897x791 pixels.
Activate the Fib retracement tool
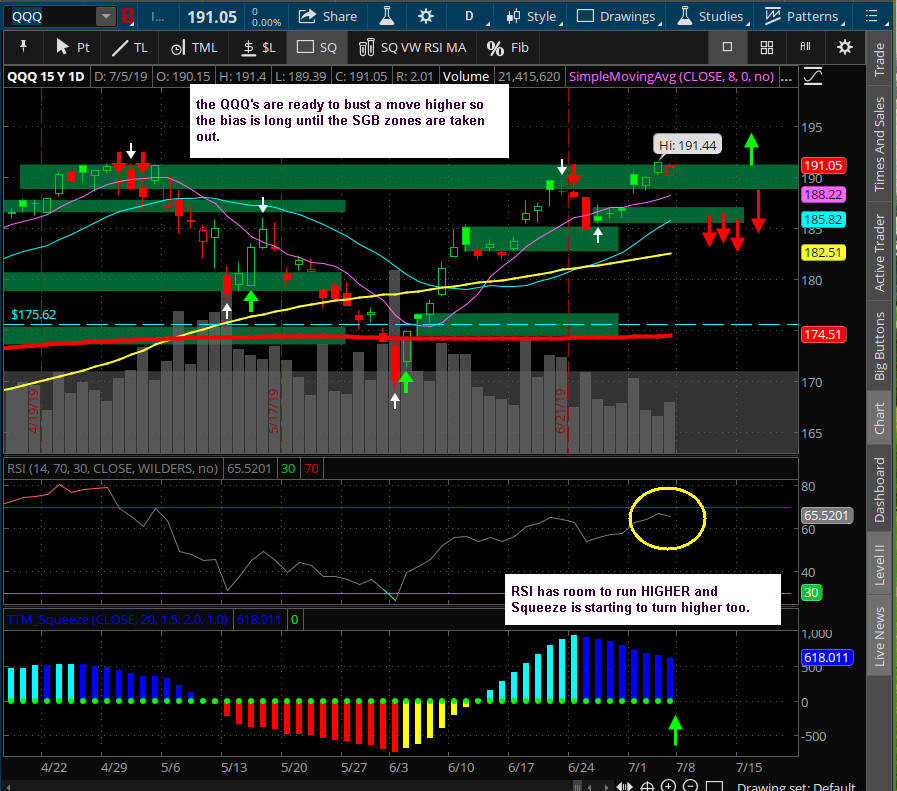[506, 47]
